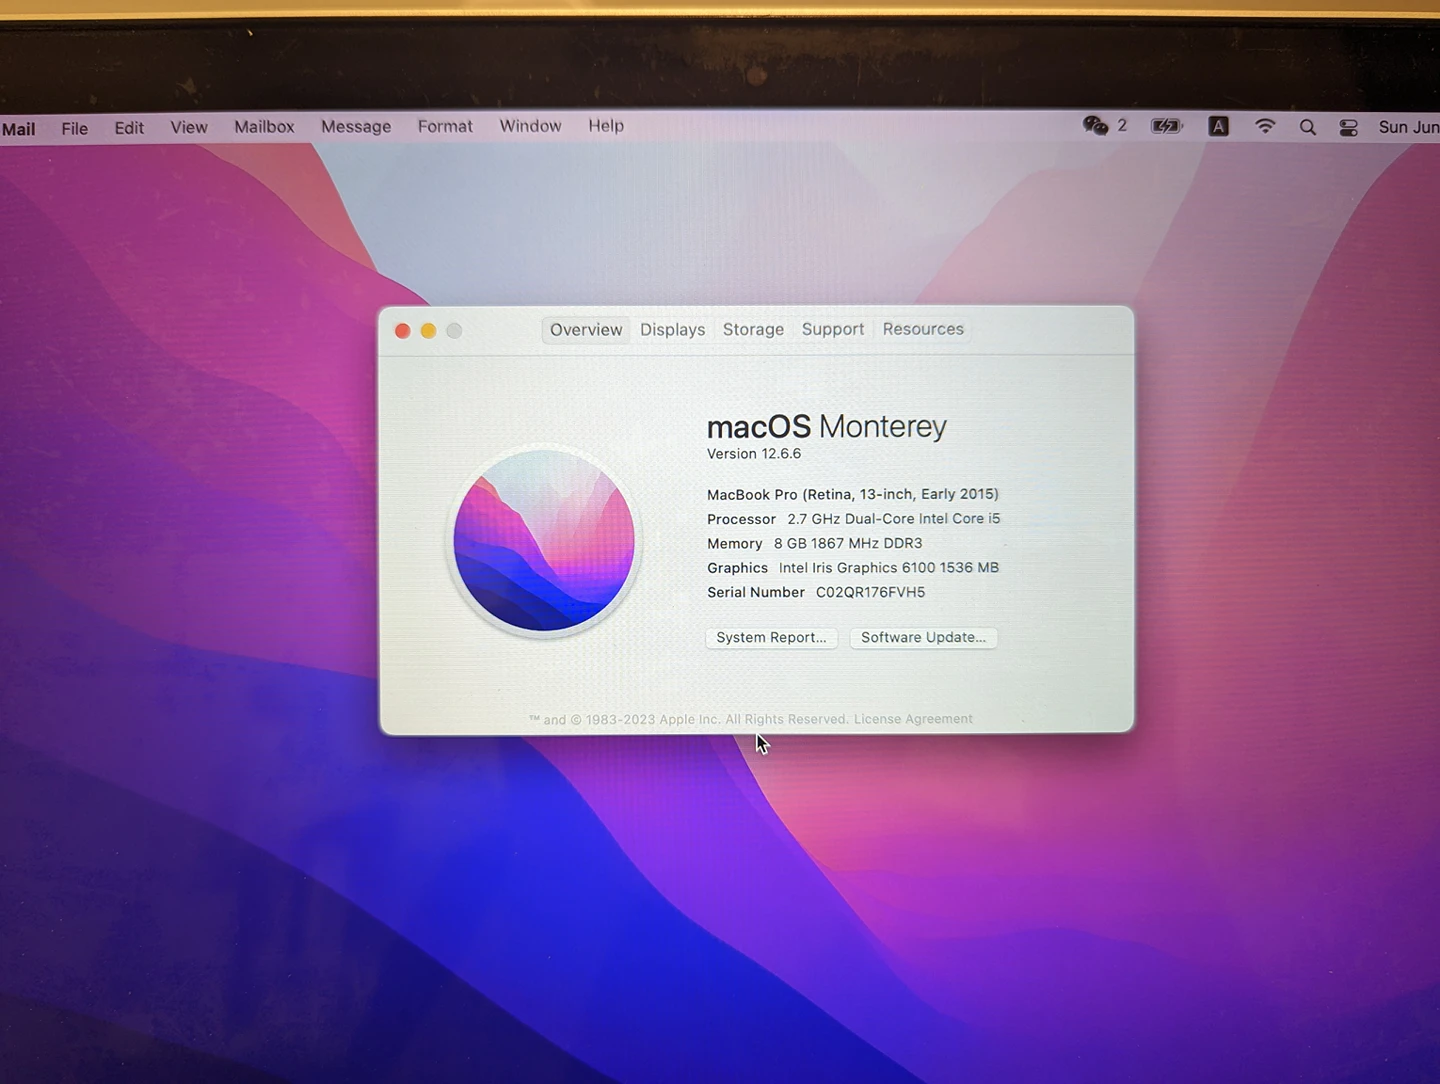The image size is (1440, 1084).
Task: Click the System Report... button
Action: pyautogui.click(x=771, y=638)
